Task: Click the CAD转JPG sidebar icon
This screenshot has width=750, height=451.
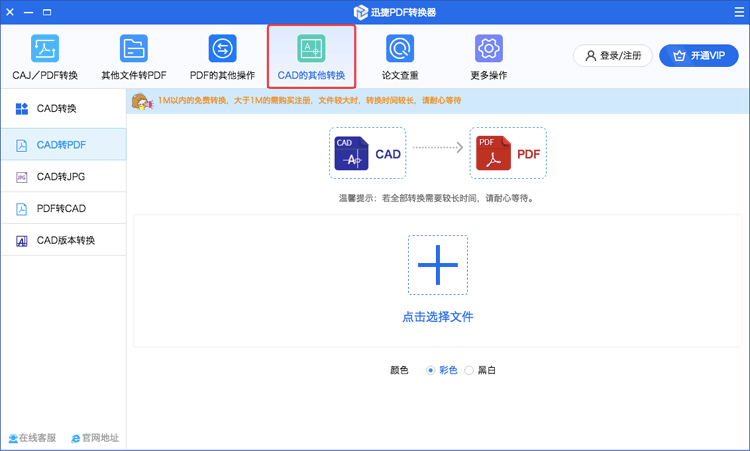Action: 22,177
